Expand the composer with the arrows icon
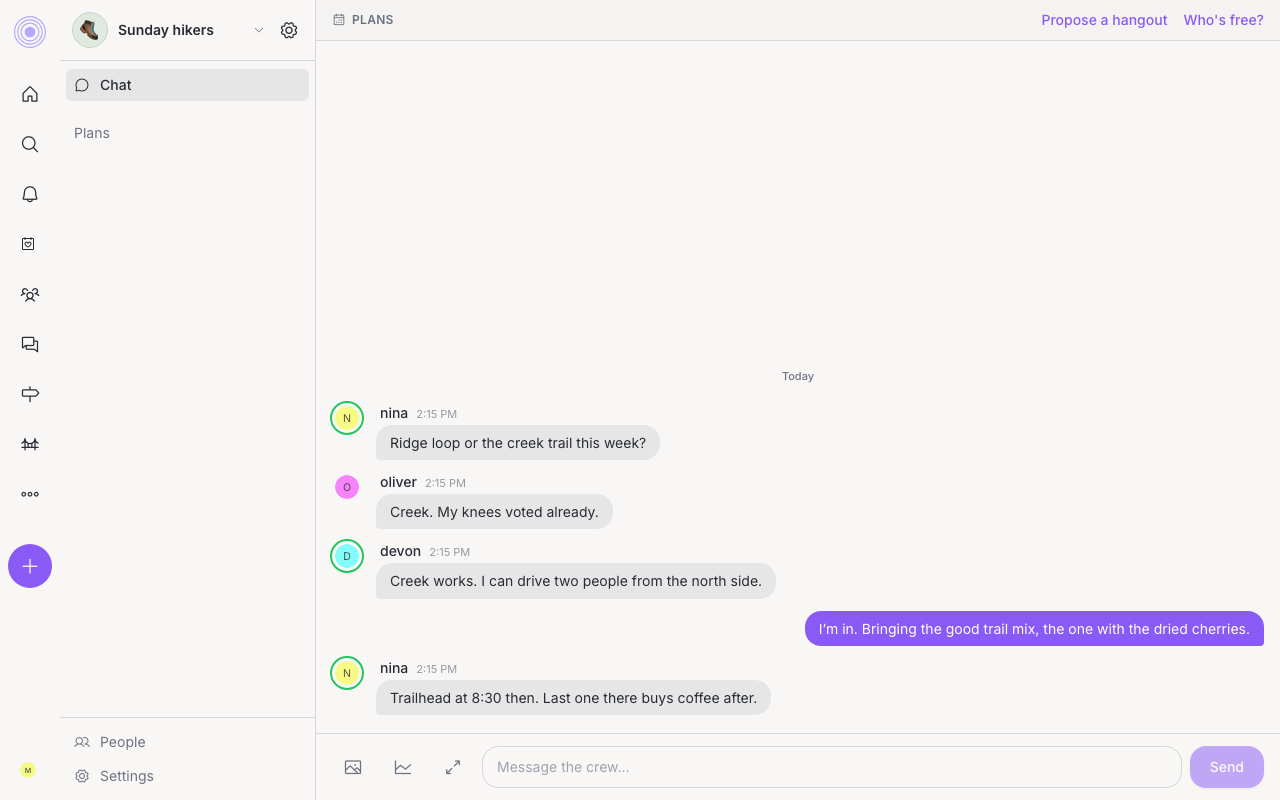 453,767
